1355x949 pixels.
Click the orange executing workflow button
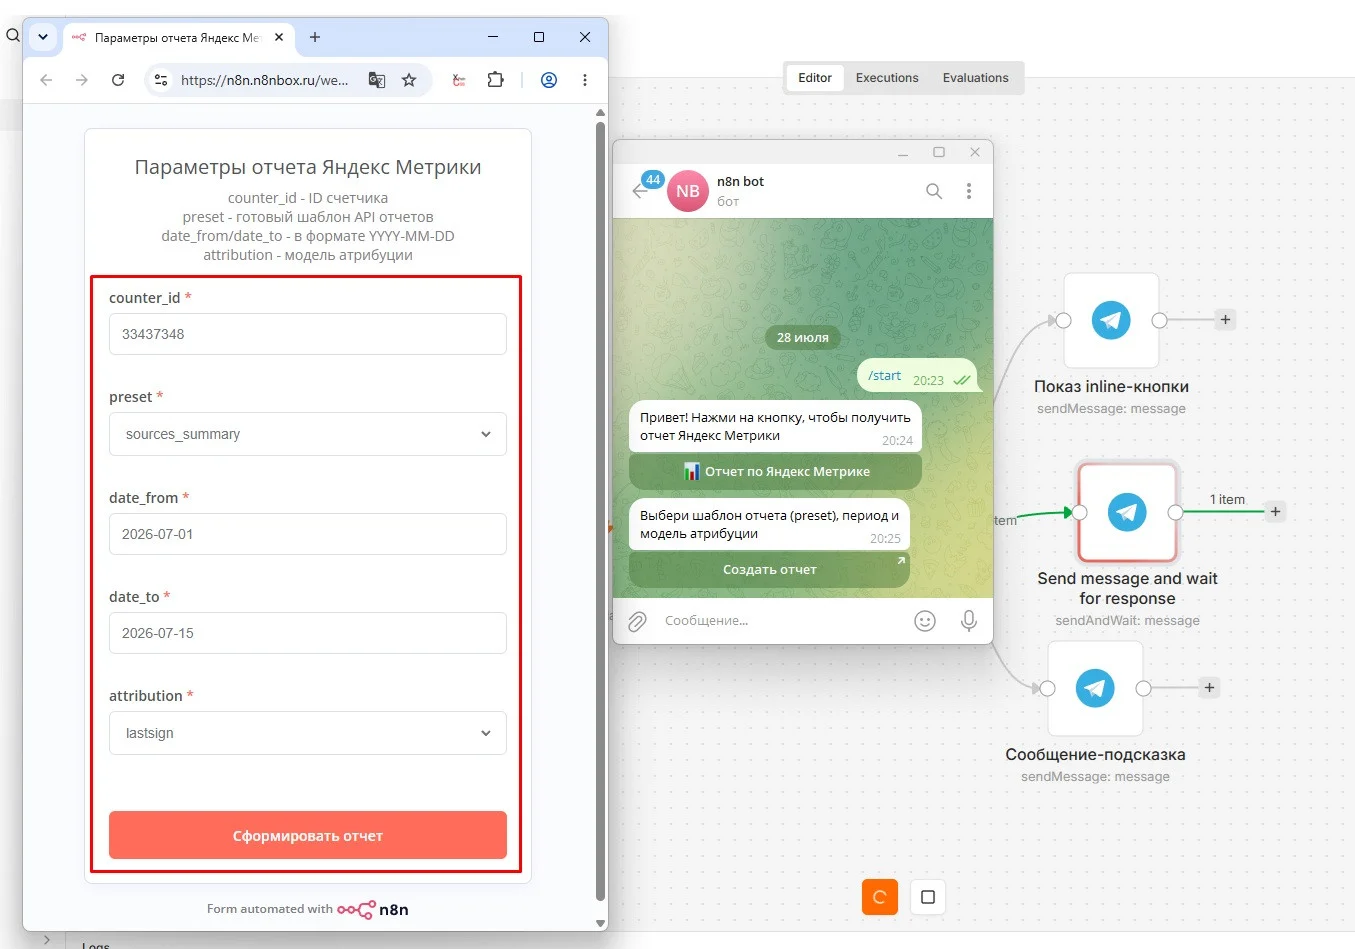[x=880, y=897]
